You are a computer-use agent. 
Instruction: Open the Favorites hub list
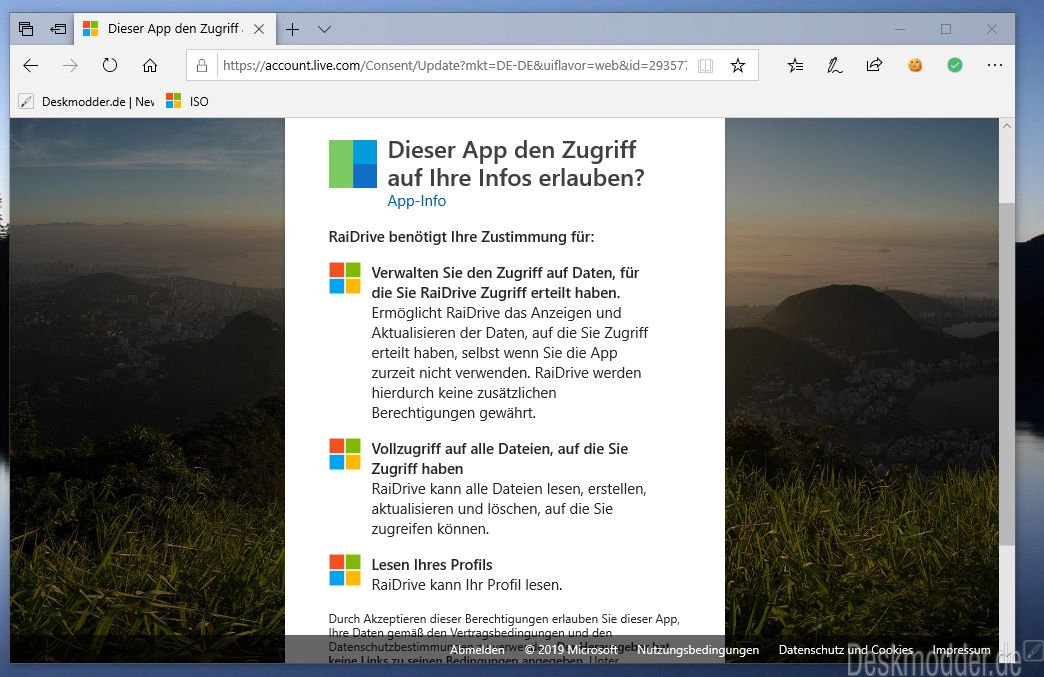[795, 66]
